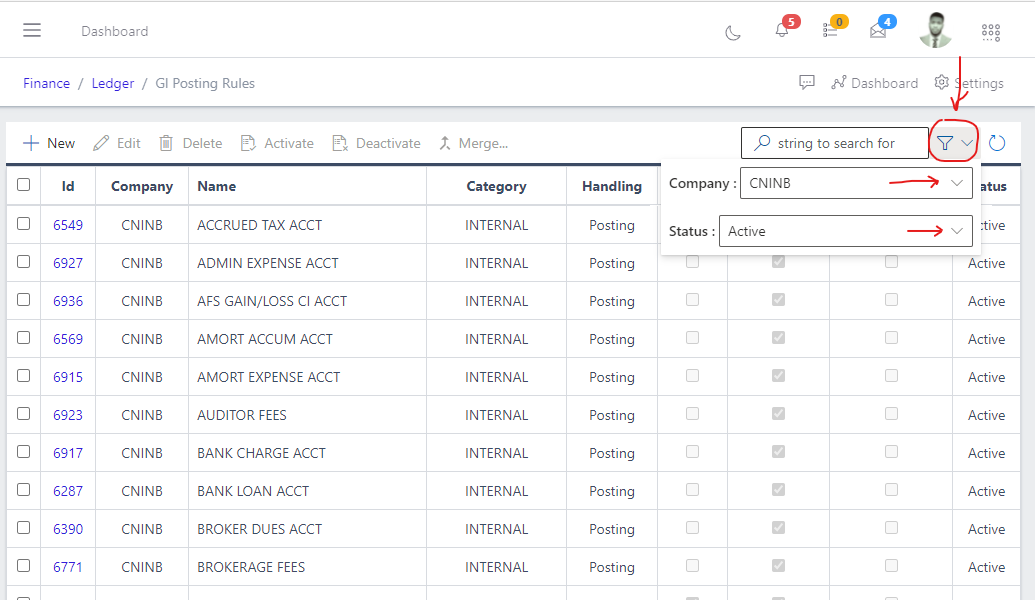Select all rows with header checkbox
Viewport: 1035px width, 600px height.
pos(22,185)
